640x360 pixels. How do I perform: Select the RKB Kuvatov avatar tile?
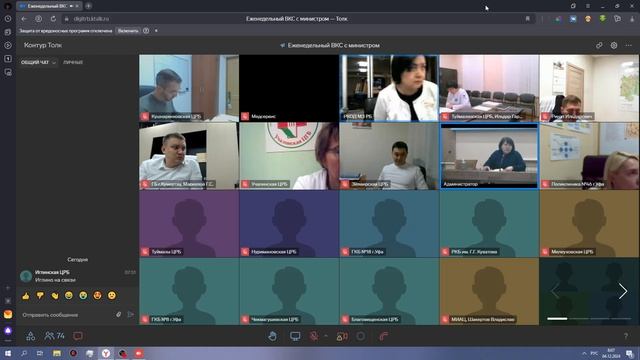coord(489,224)
